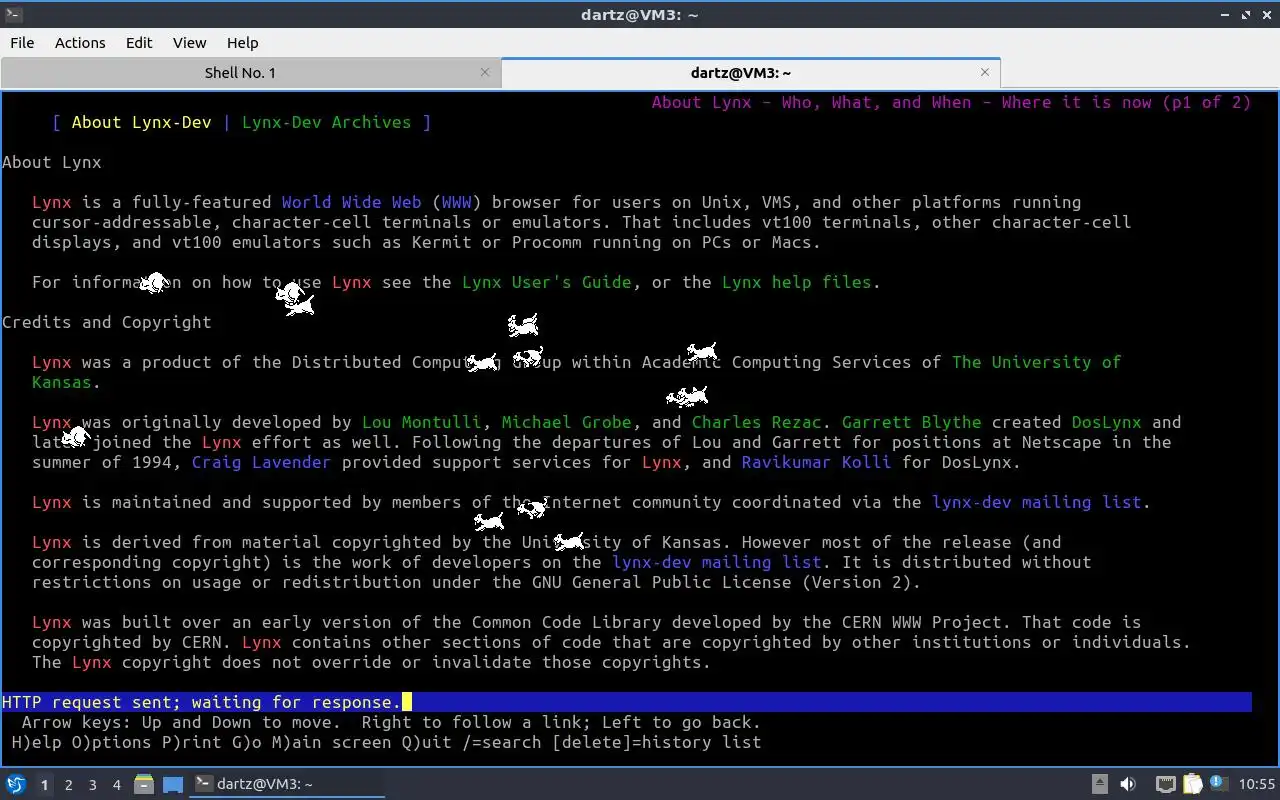The height and width of the screenshot is (800, 1280).
Task: Follow the Garrett Blythe link
Action: [x=911, y=422]
